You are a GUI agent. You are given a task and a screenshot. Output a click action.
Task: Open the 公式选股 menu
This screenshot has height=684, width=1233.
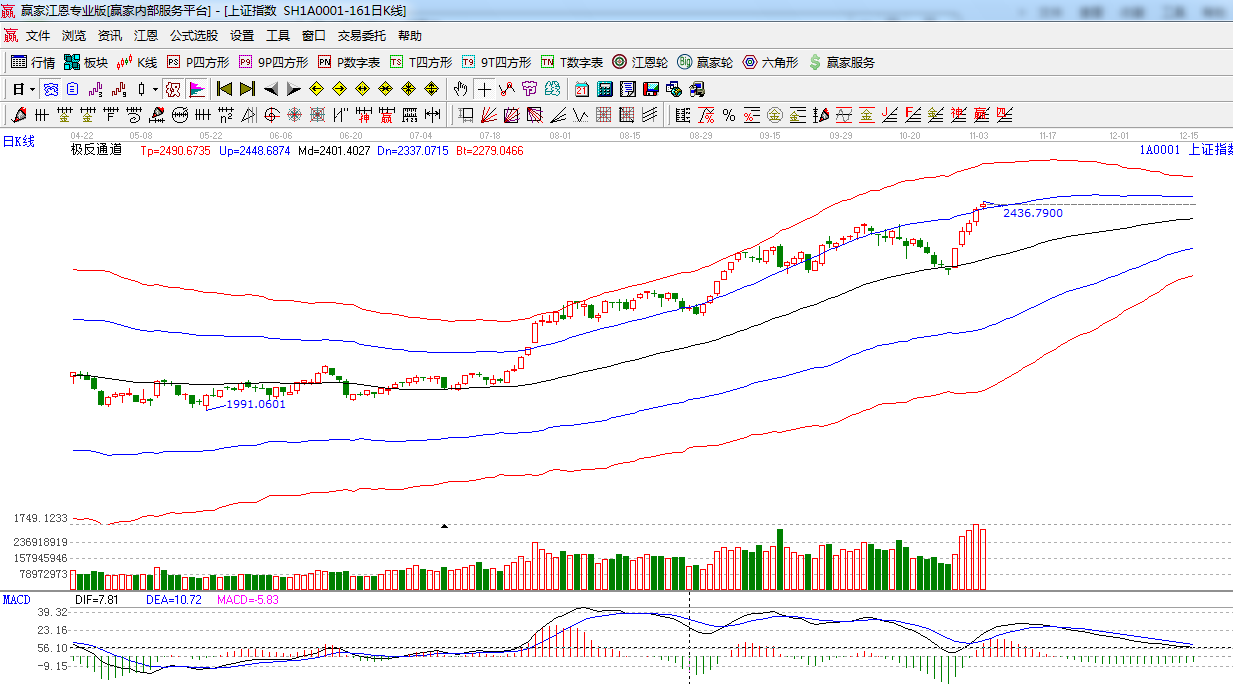[193, 35]
